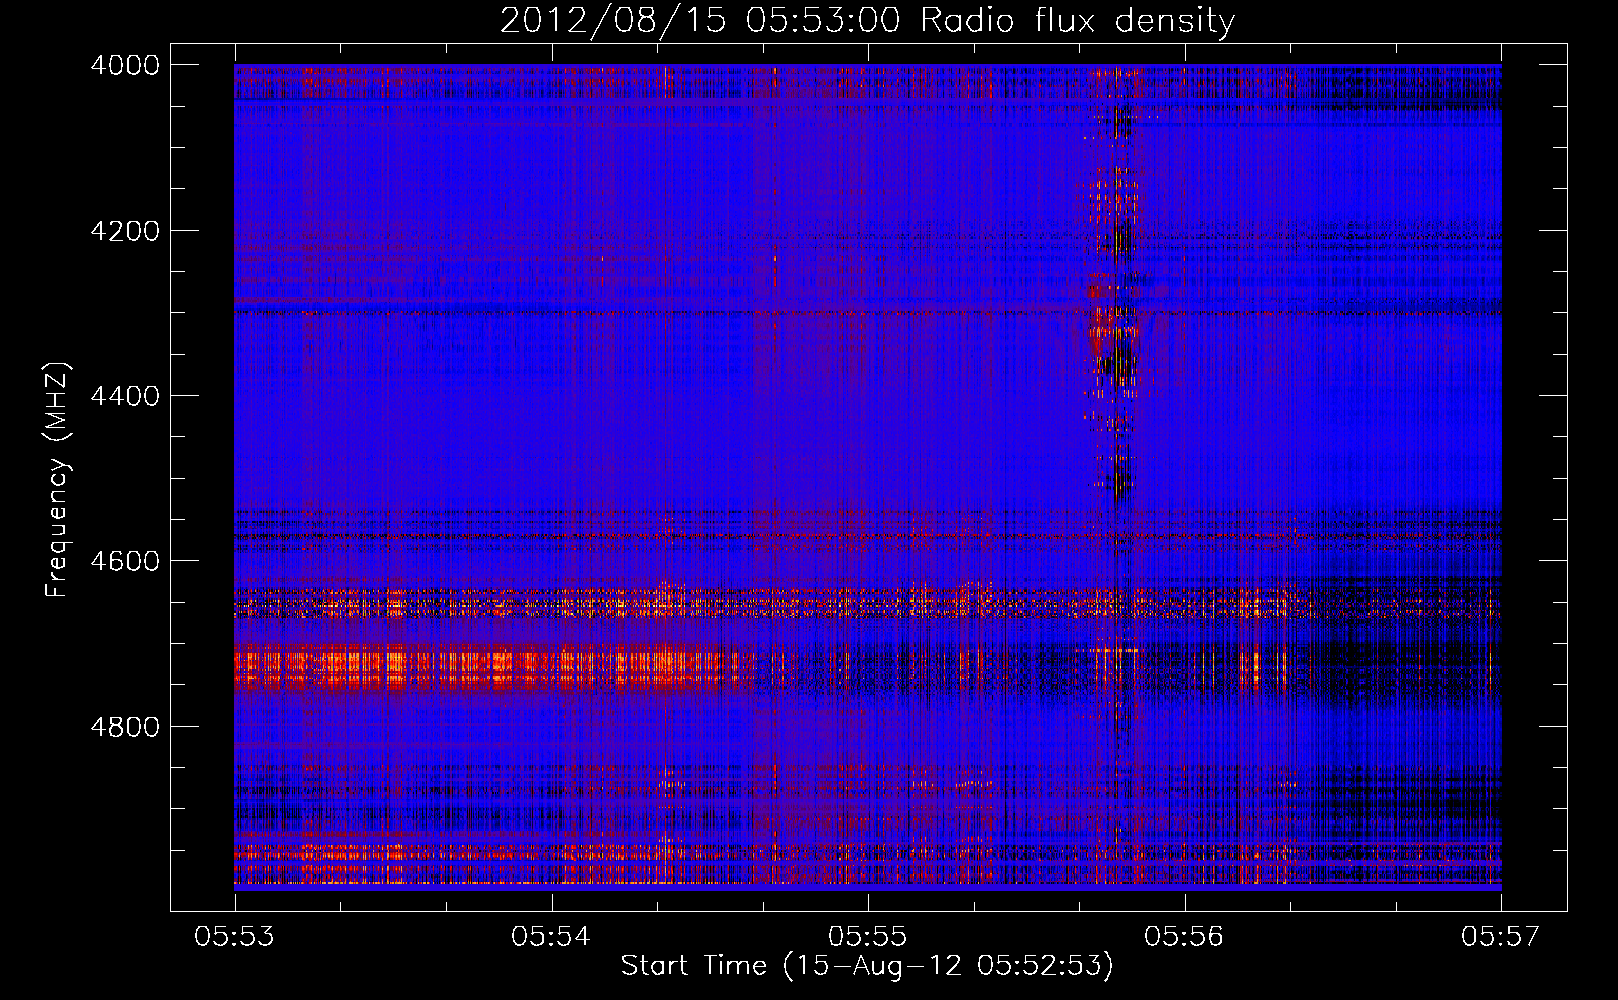The height and width of the screenshot is (1000, 1618).
Task: Select the 4800 frequency axis label
Action: [x=125, y=727]
